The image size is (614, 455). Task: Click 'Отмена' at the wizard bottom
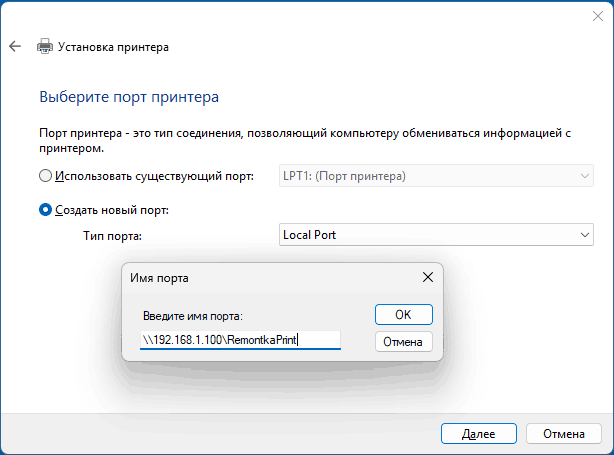tap(563, 433)
